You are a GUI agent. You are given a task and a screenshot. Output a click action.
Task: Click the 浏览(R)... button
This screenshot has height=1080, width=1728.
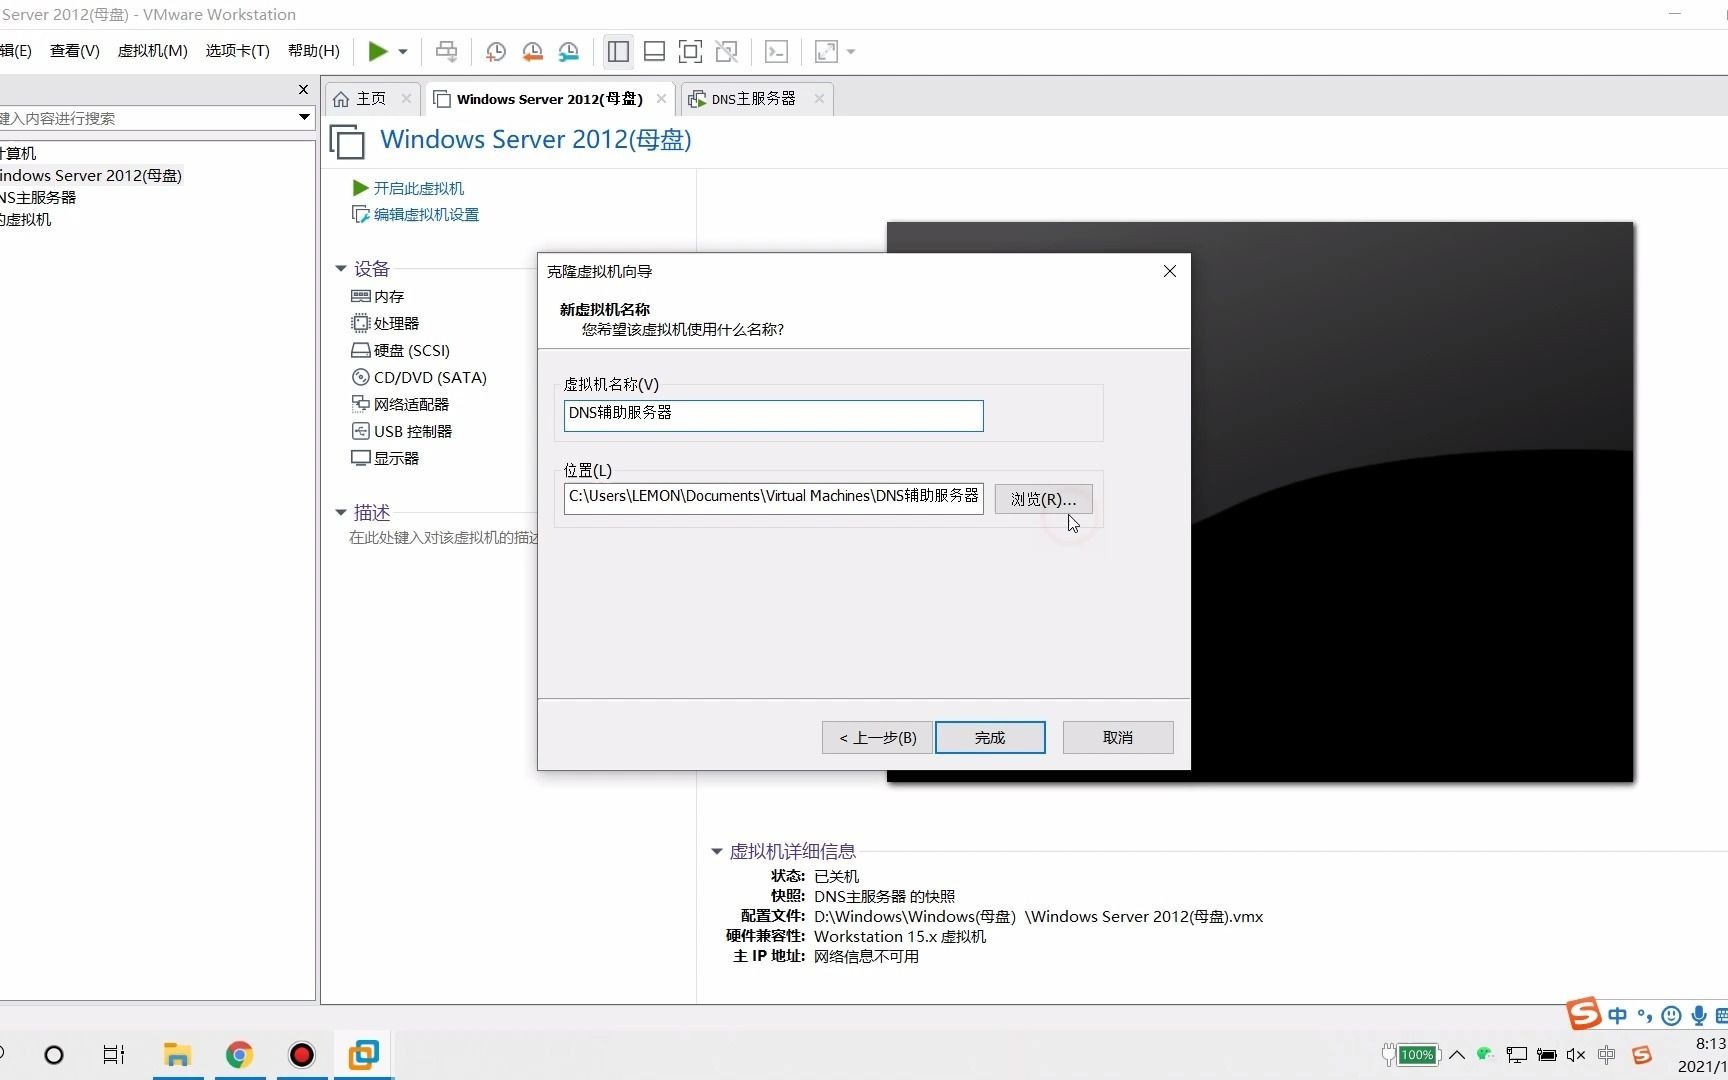coord(1043,499)
